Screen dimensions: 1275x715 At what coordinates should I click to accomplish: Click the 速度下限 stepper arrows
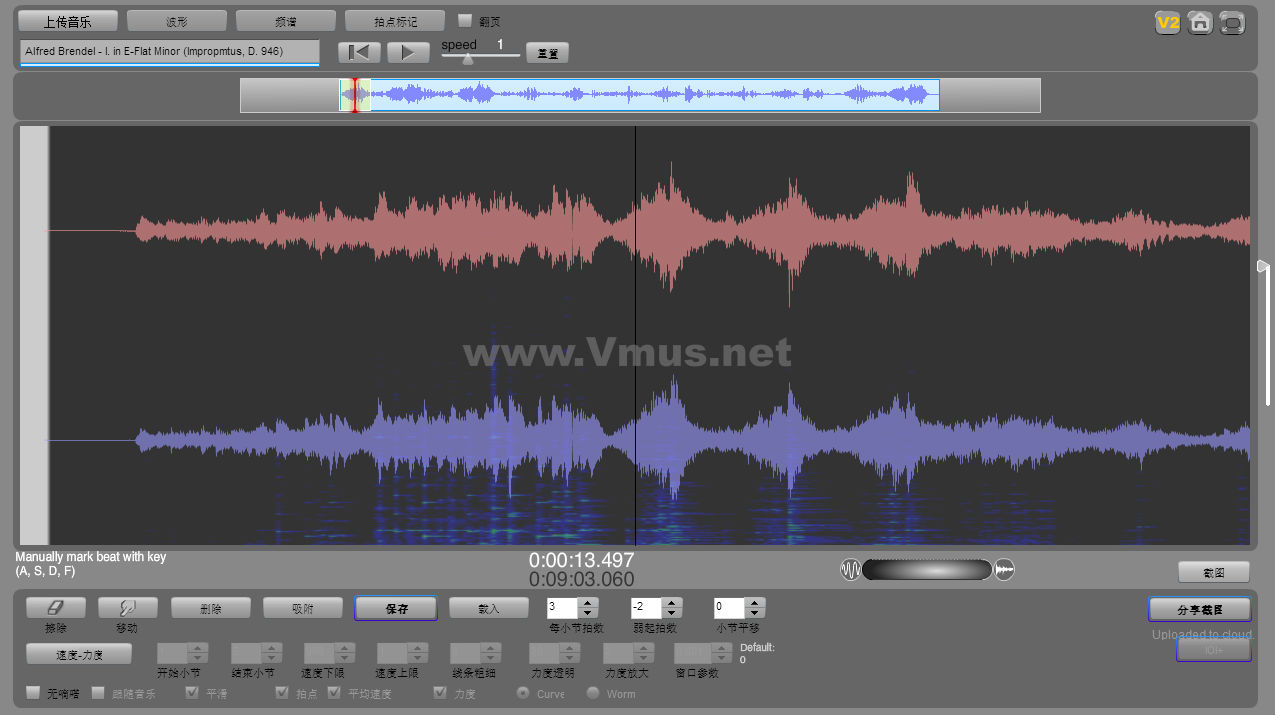pos(345,653)
